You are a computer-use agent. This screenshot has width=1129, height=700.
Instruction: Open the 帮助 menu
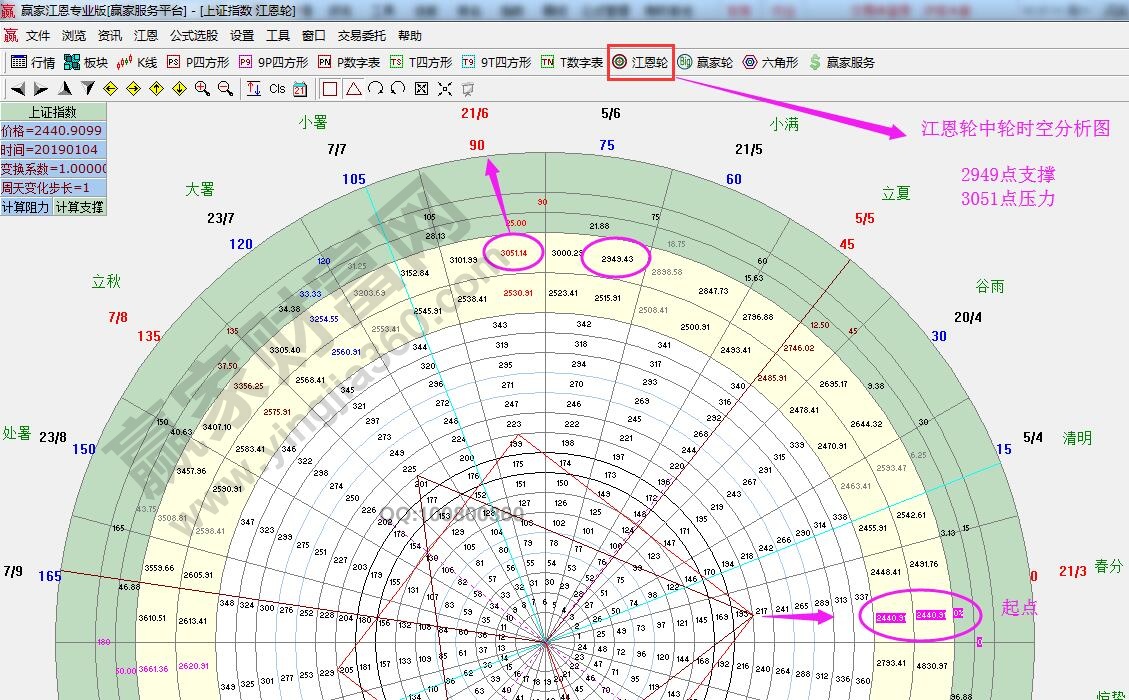click(408, 35)
